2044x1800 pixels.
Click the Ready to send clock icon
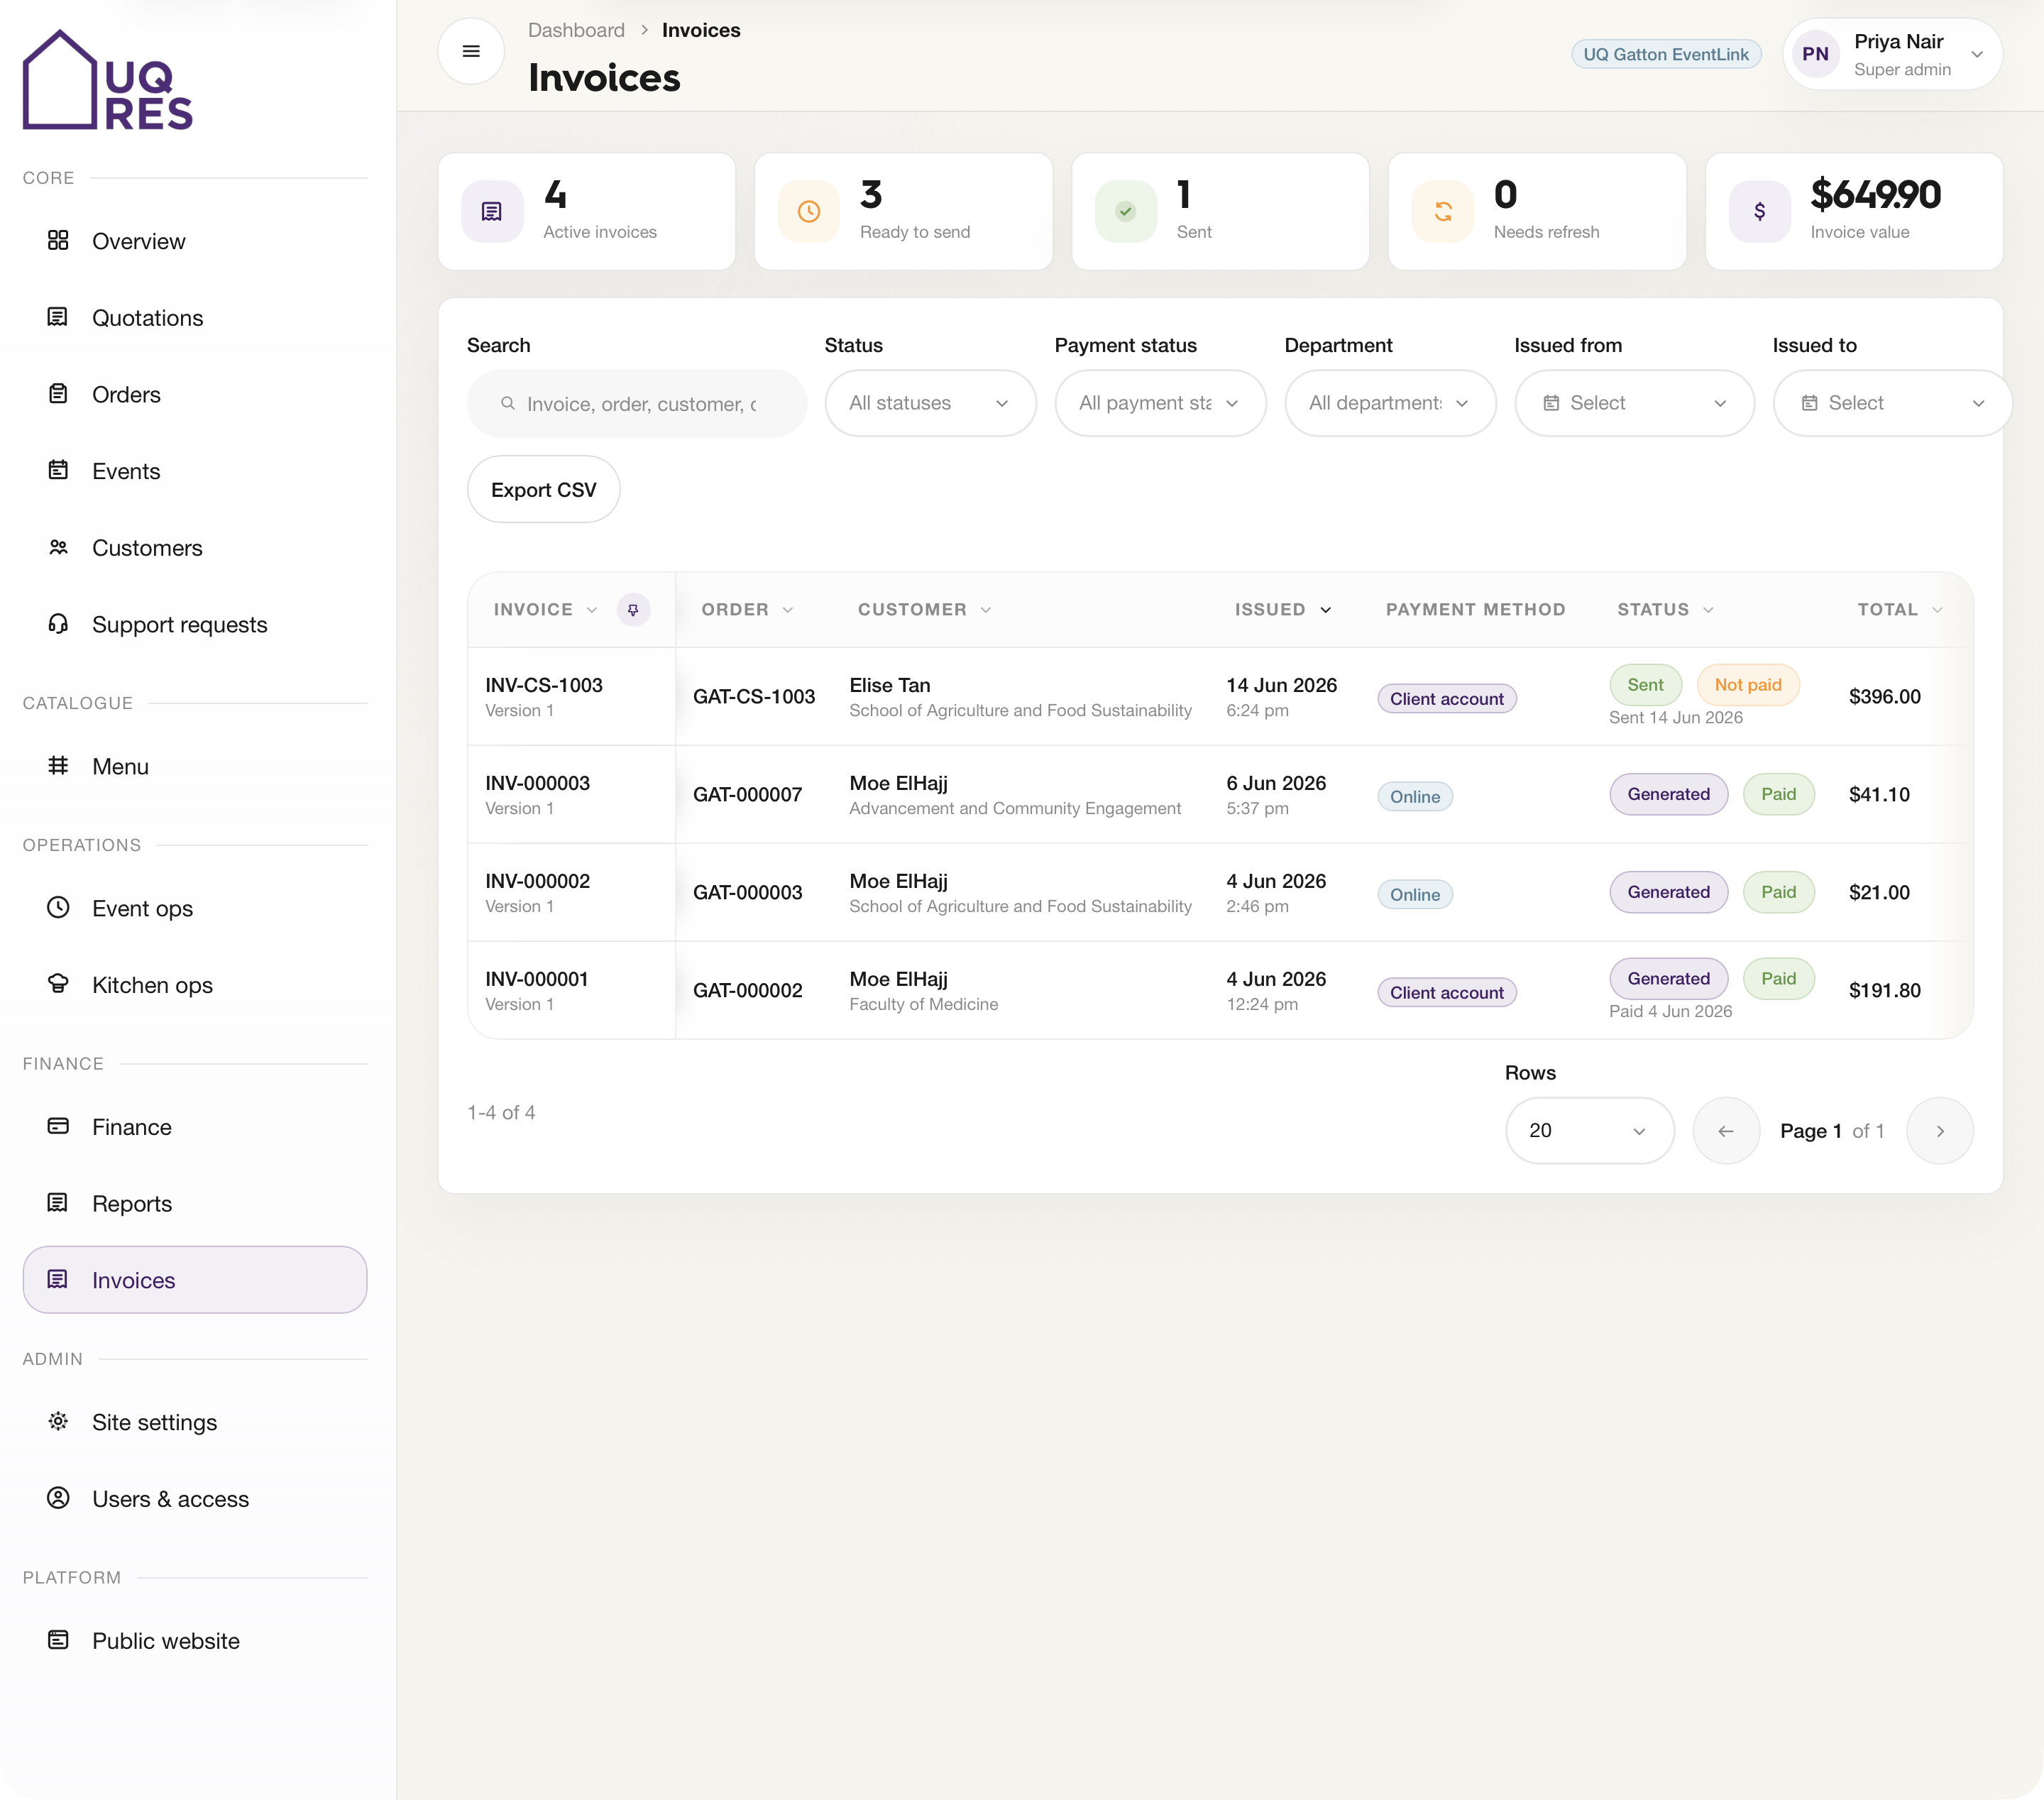(809, 211)
